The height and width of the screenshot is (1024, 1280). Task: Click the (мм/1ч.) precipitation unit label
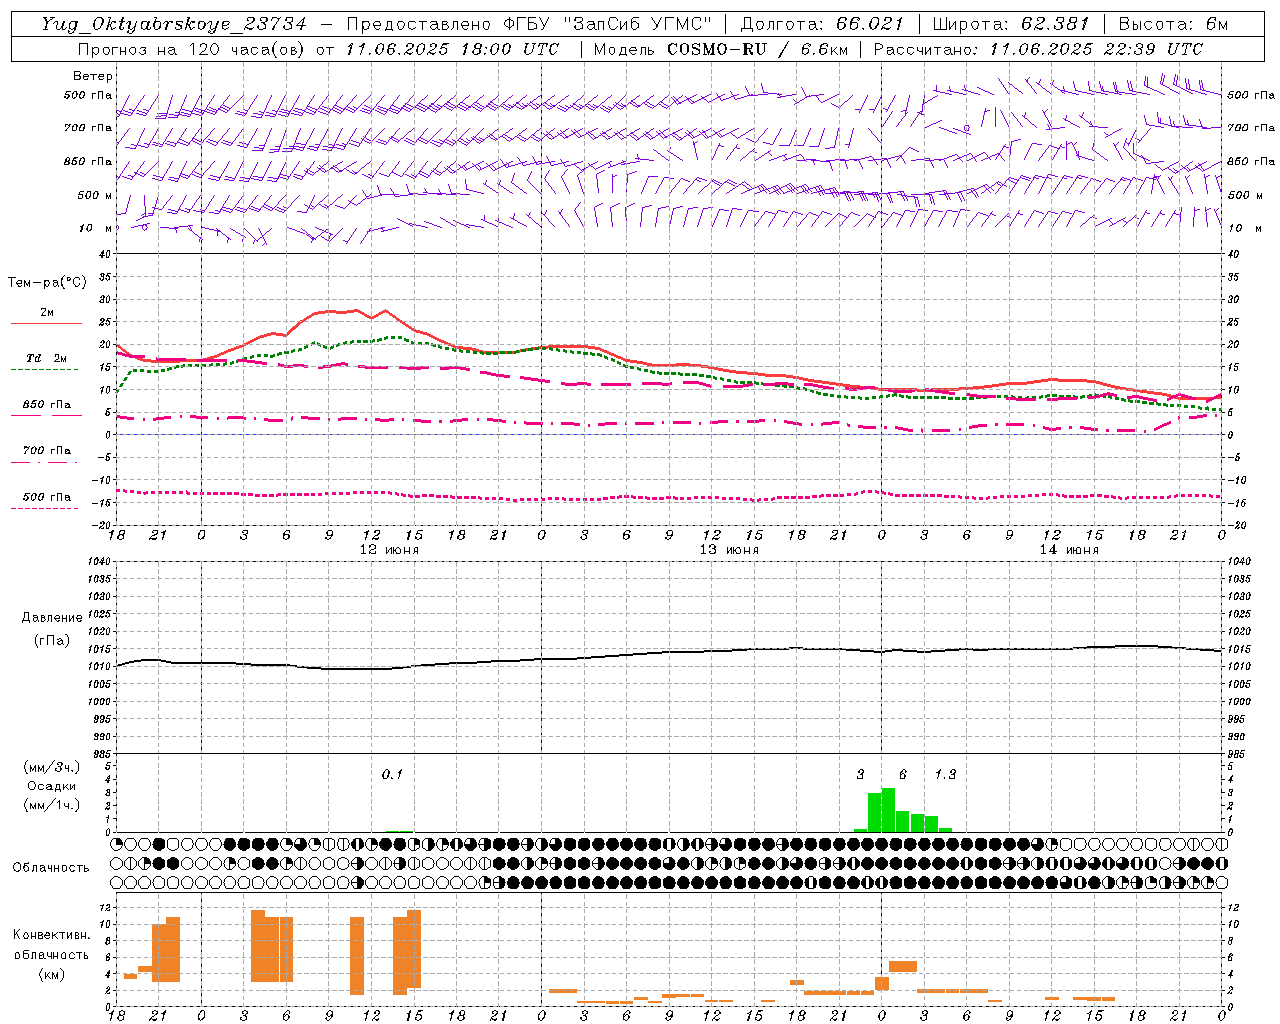tap(51, 805)
